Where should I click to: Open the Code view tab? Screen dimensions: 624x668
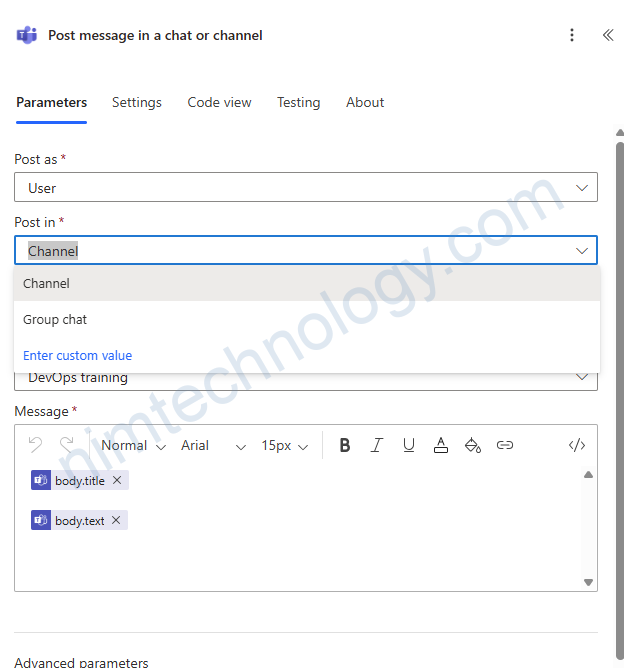(x=219, y=103)
